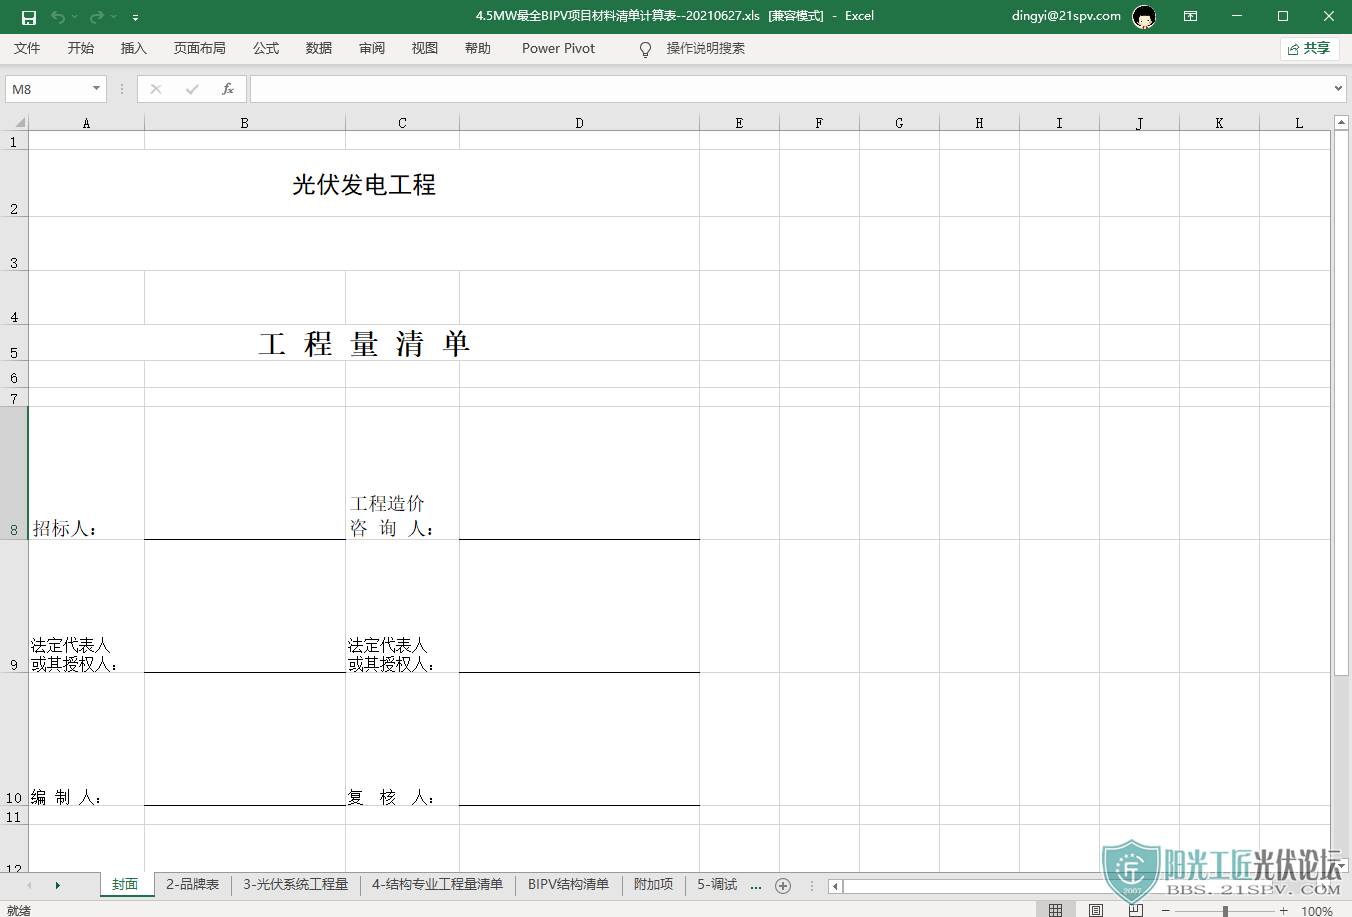
Task: Switch to Page Layout view
Action: coord(1096,910)
